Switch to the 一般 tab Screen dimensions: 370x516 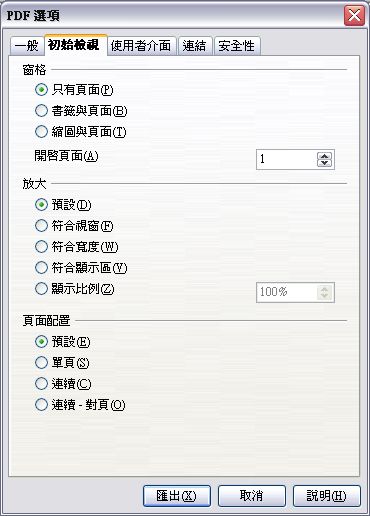[x=27, y=46]
